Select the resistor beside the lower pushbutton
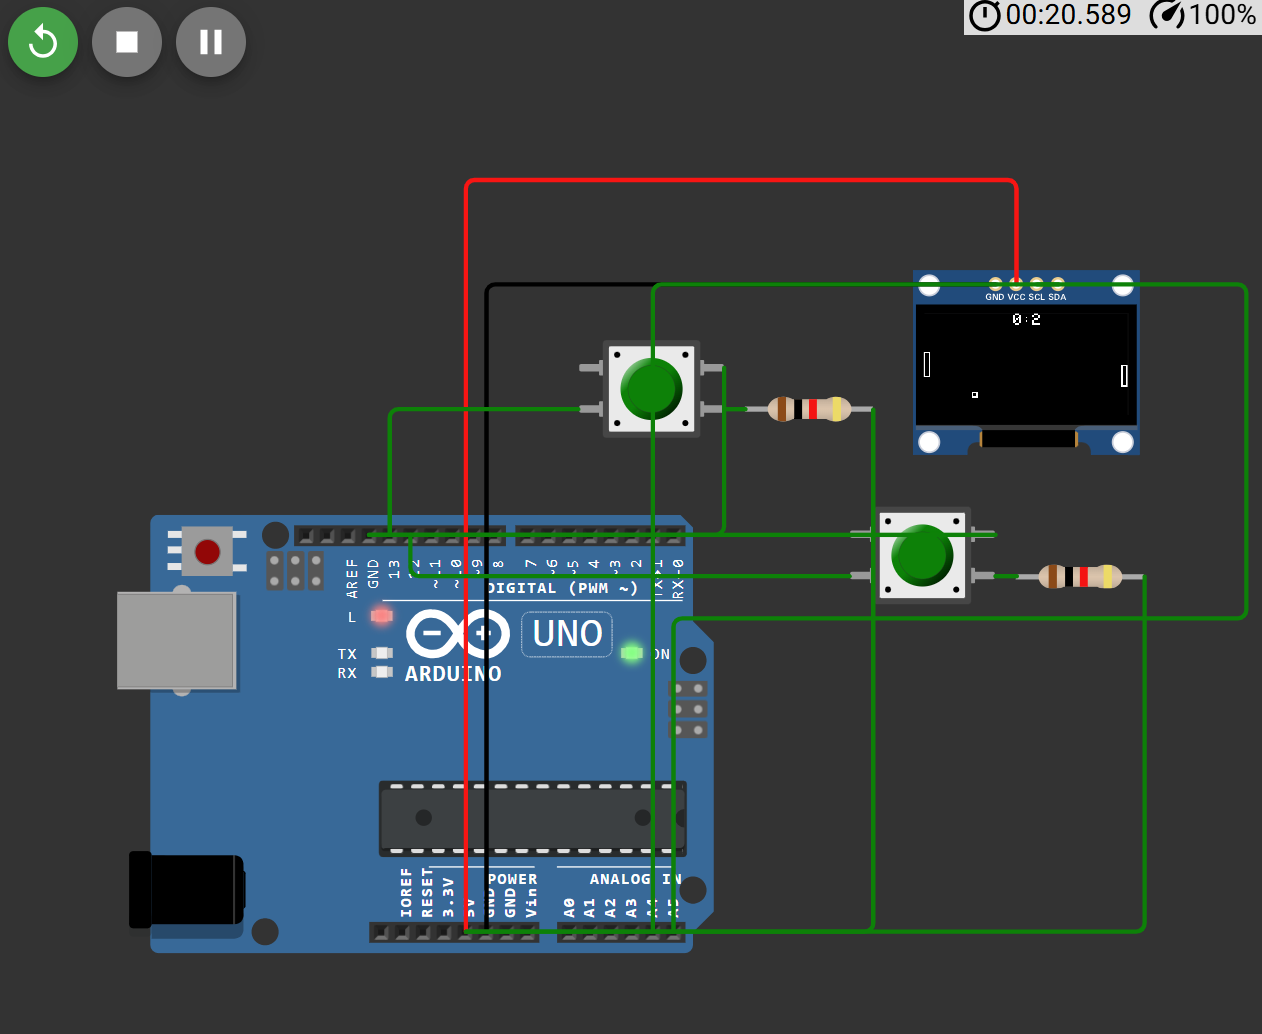1262x1034 pixels. (x=1080, y=576)
